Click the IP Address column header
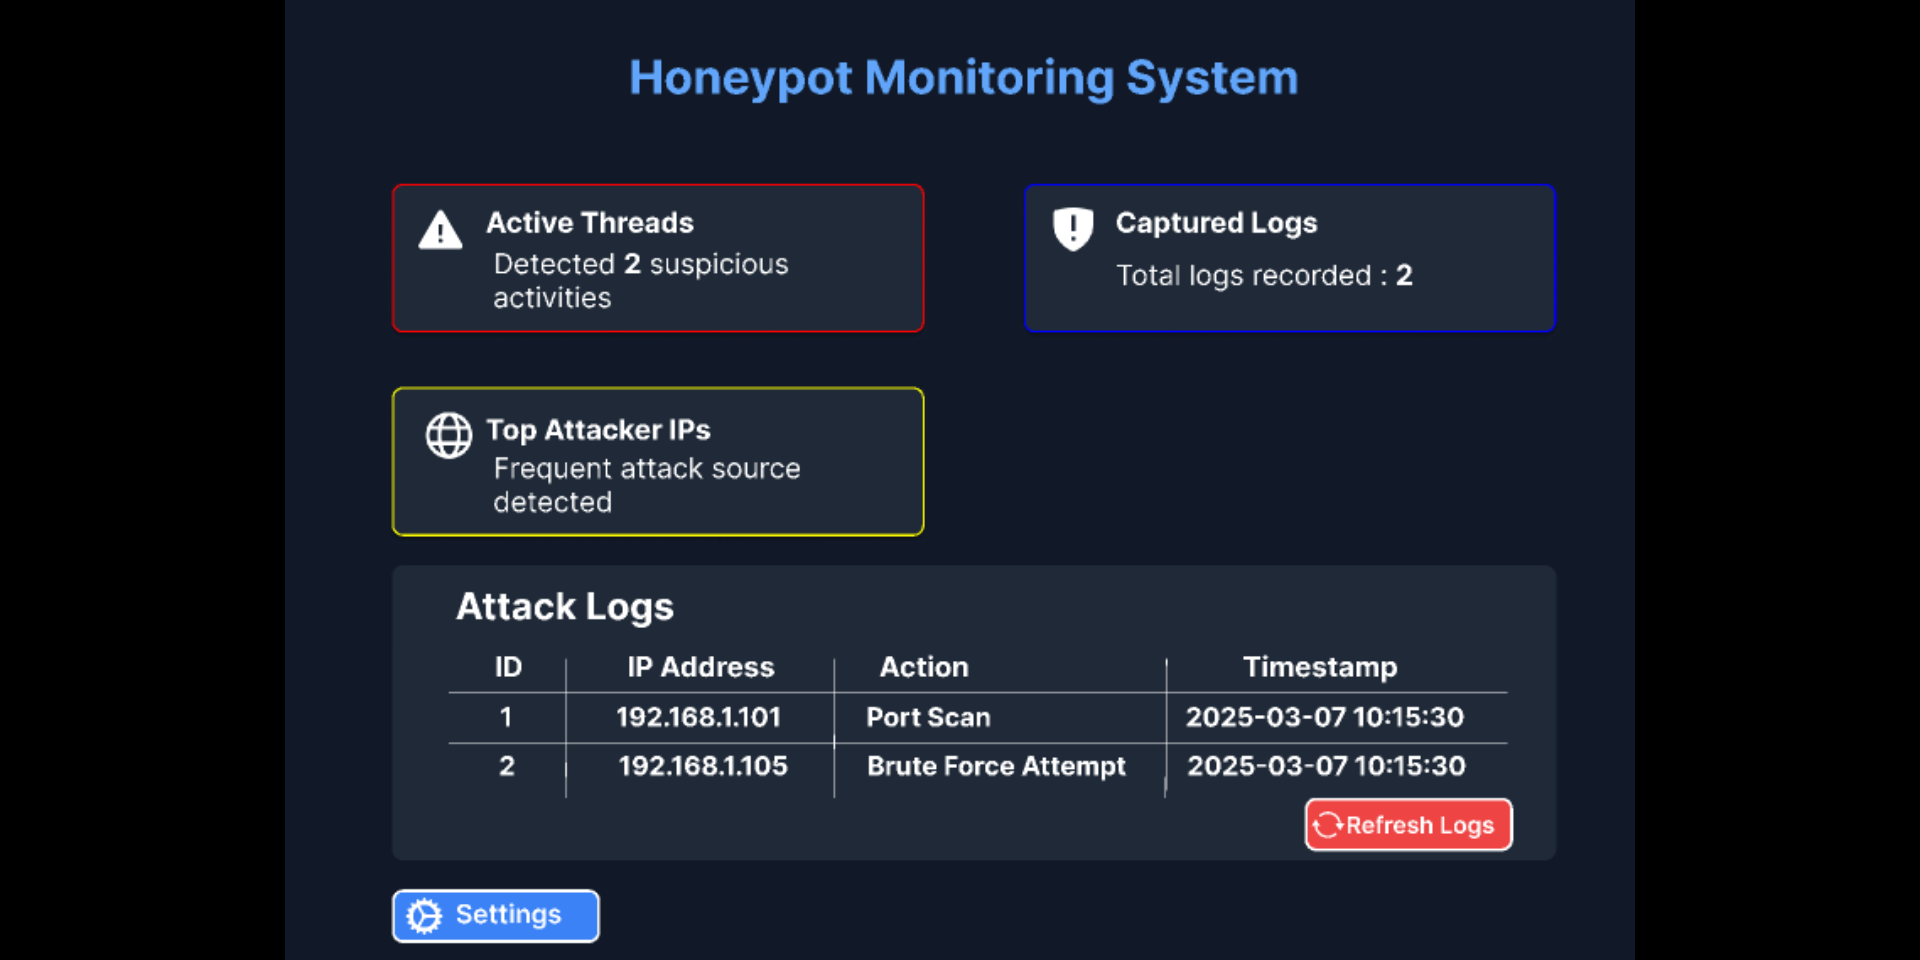This screenshot has height=960, width=1920. 700,667
